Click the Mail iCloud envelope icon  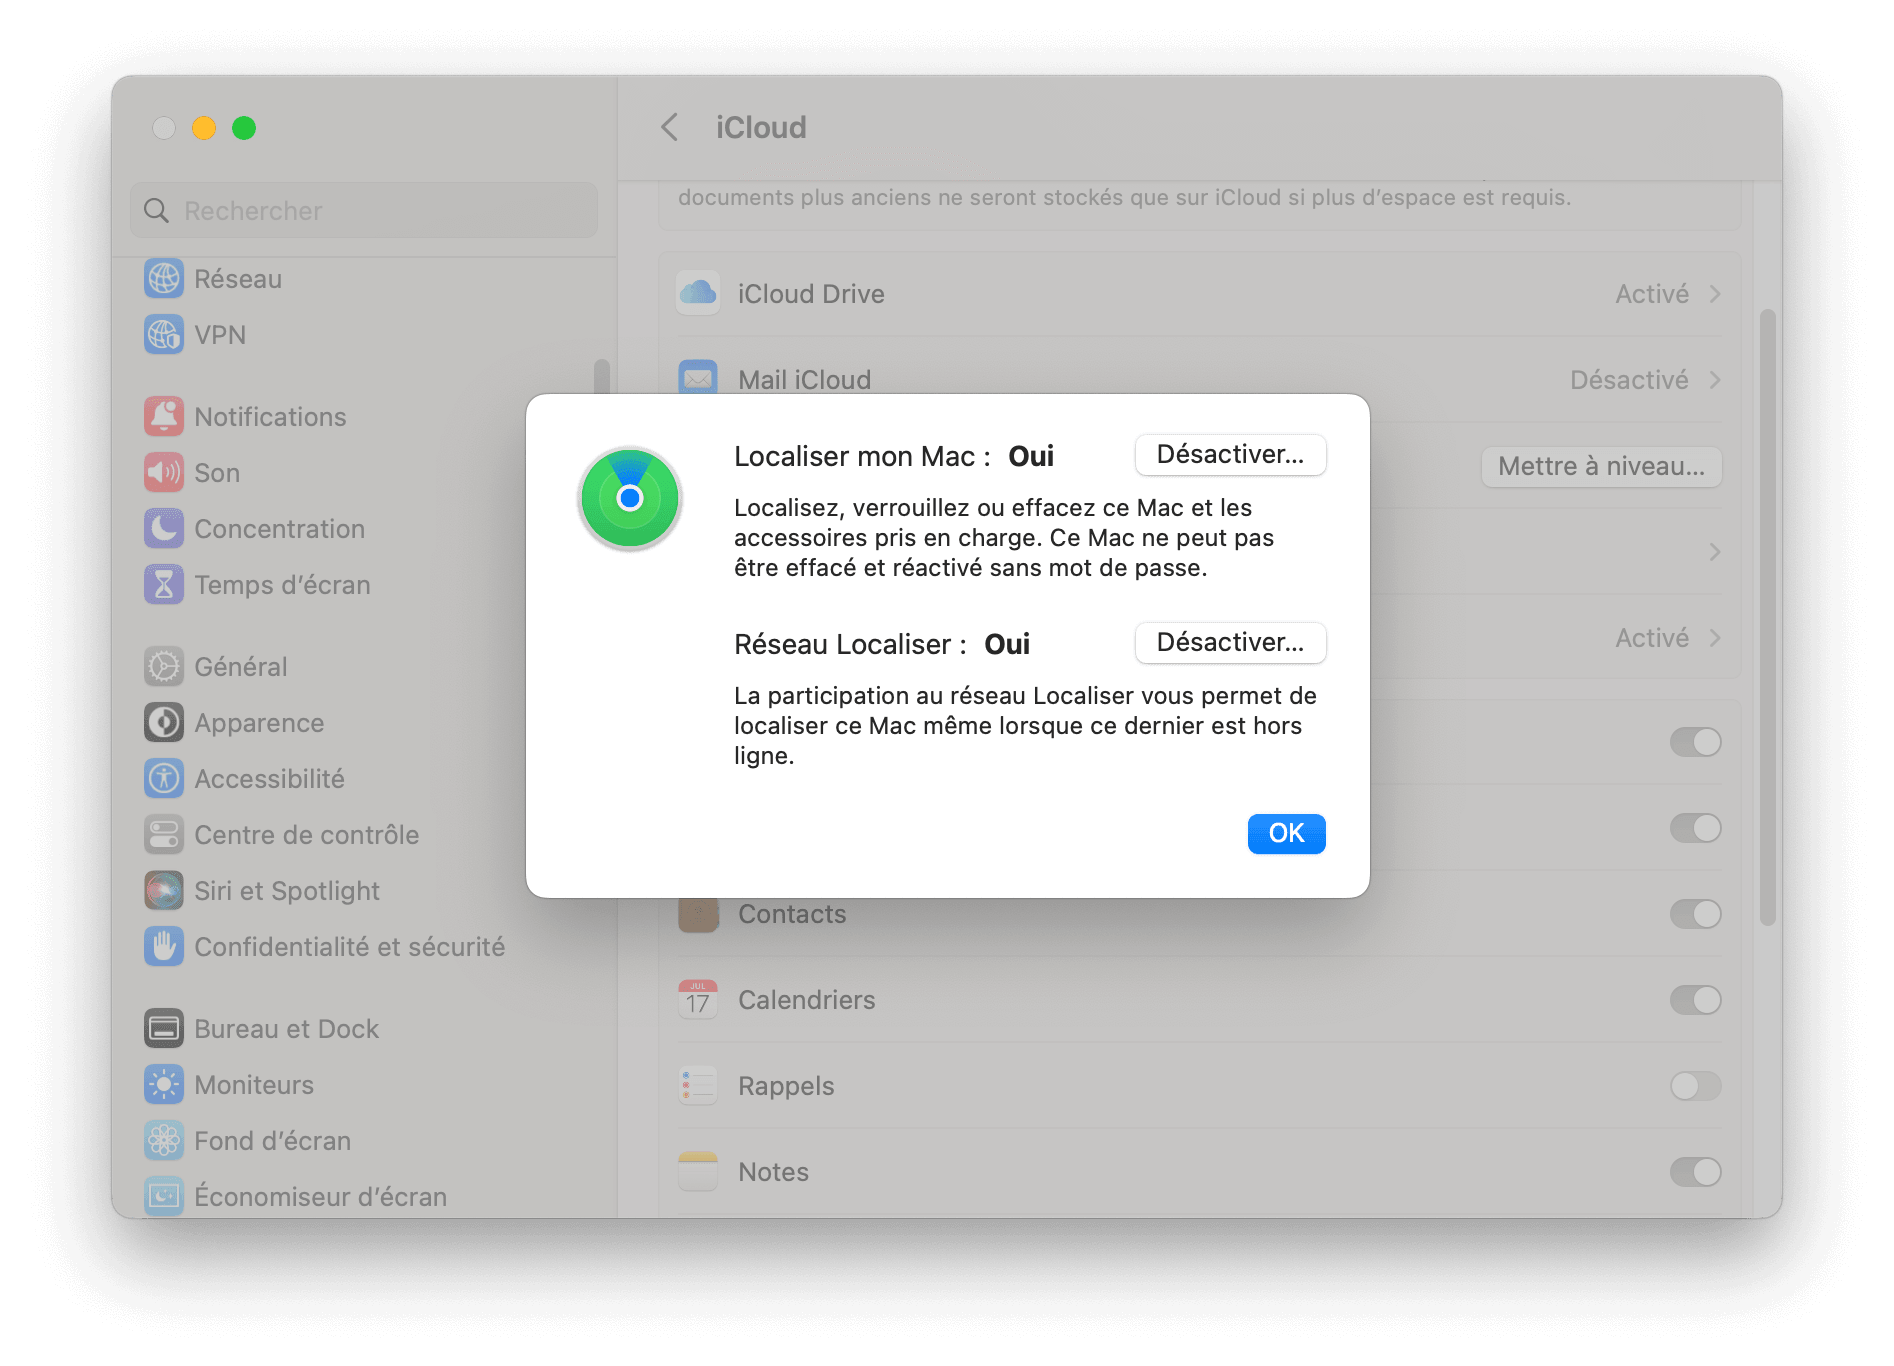pyautogui.click(x=698, y=377)
